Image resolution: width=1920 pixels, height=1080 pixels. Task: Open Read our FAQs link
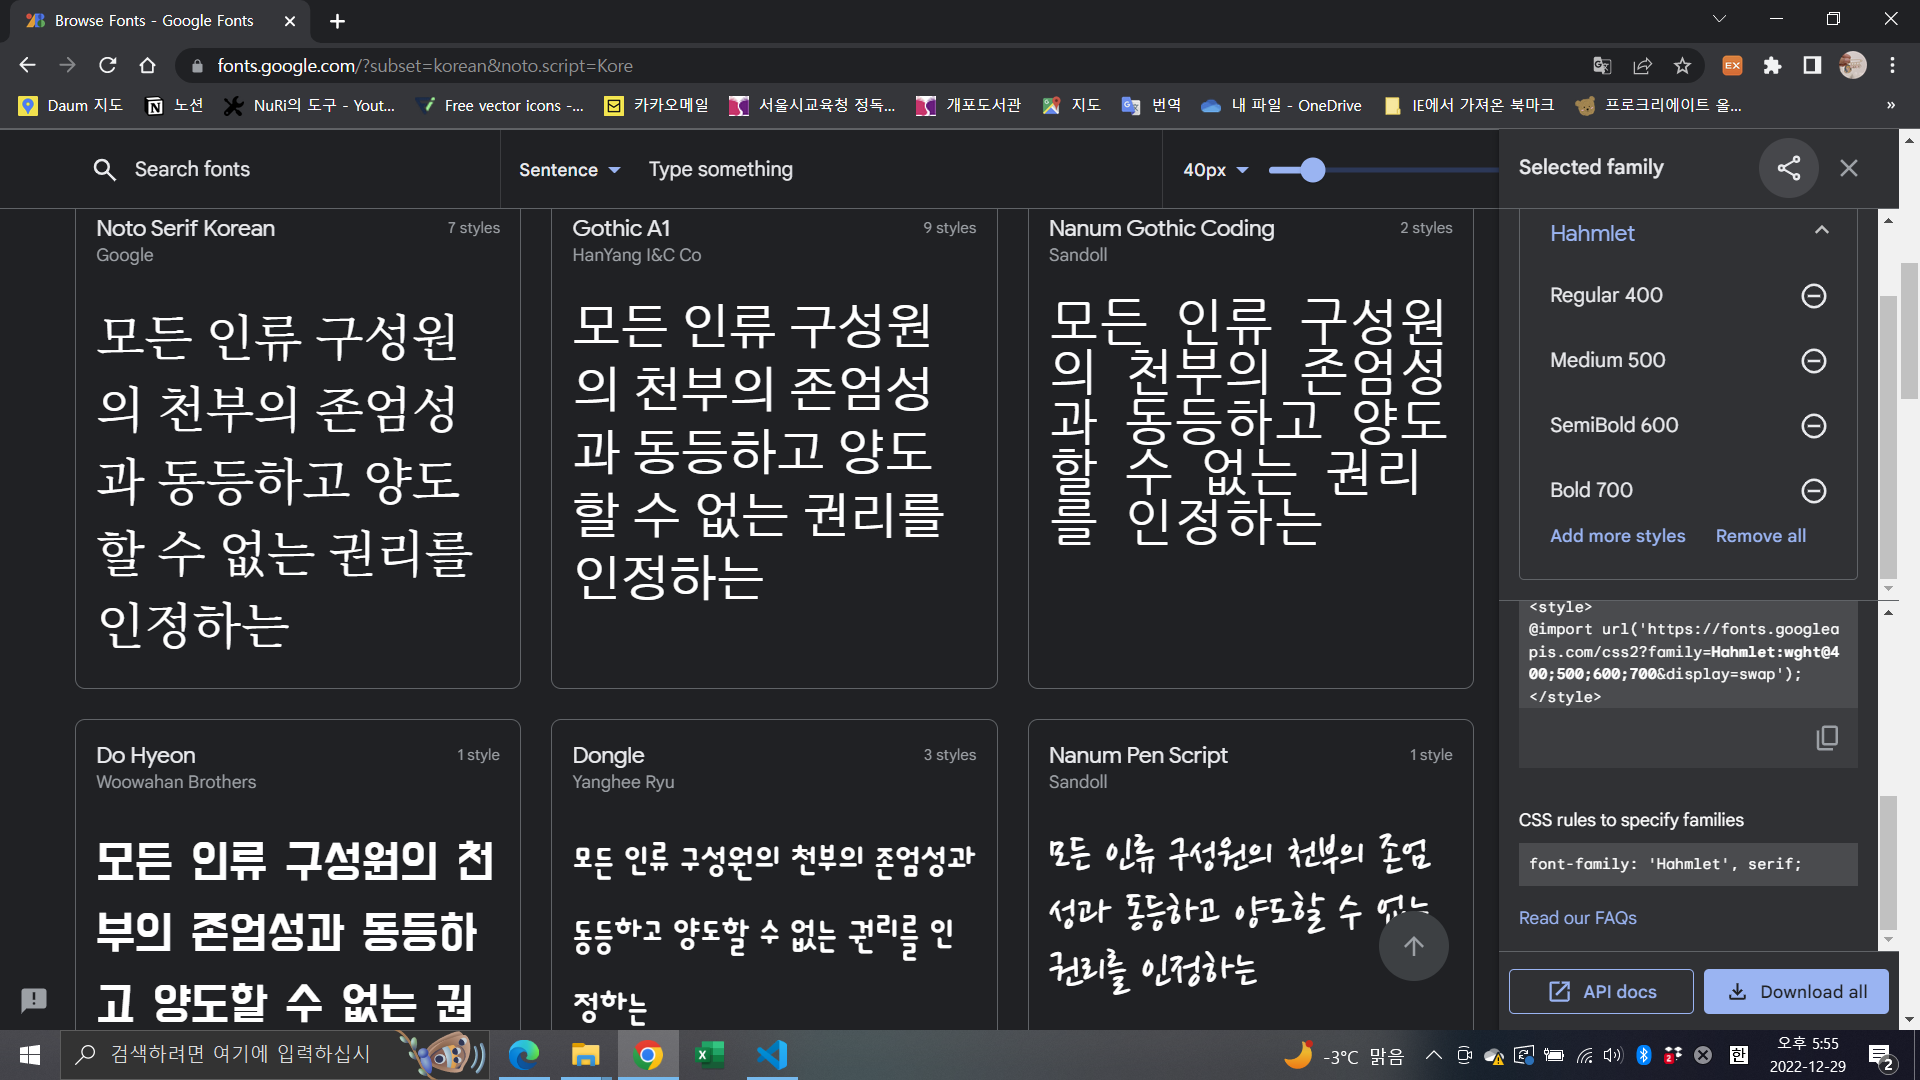1577,918
